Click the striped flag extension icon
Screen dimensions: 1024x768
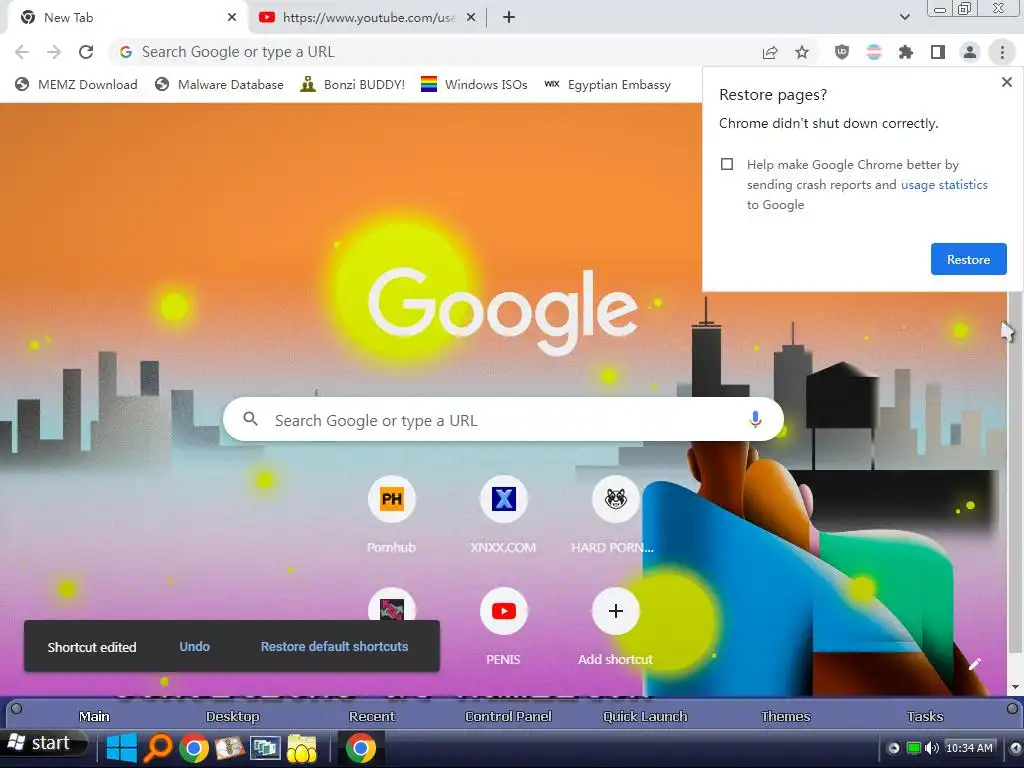tap(874, 52)
